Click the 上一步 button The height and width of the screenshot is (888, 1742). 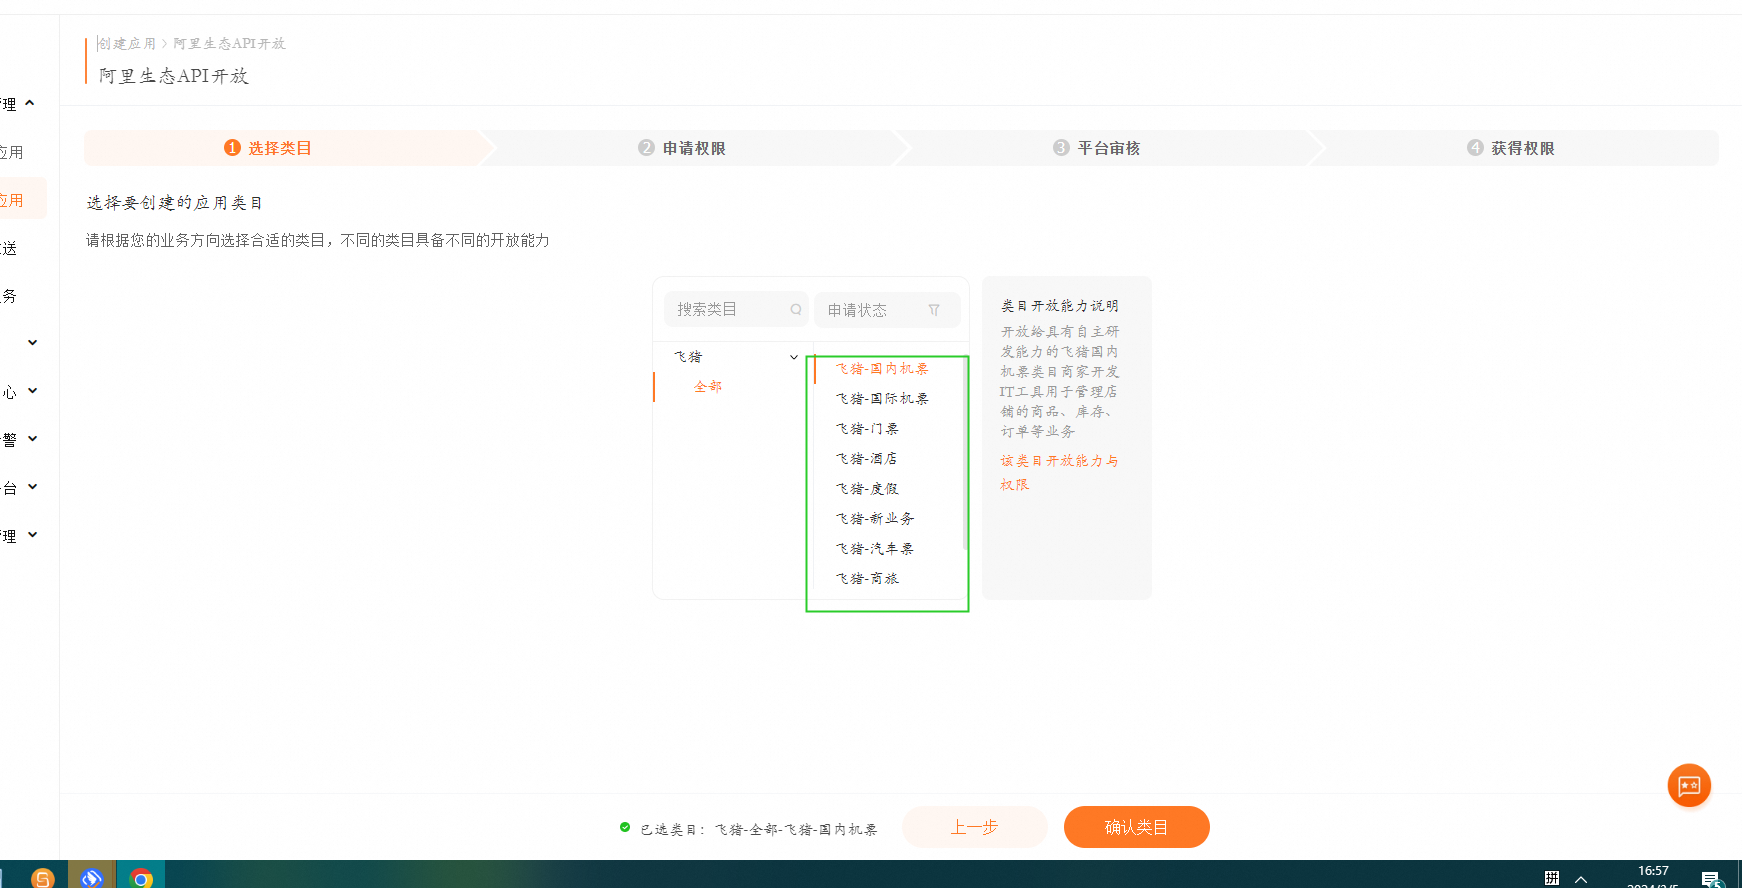[974, 827]
